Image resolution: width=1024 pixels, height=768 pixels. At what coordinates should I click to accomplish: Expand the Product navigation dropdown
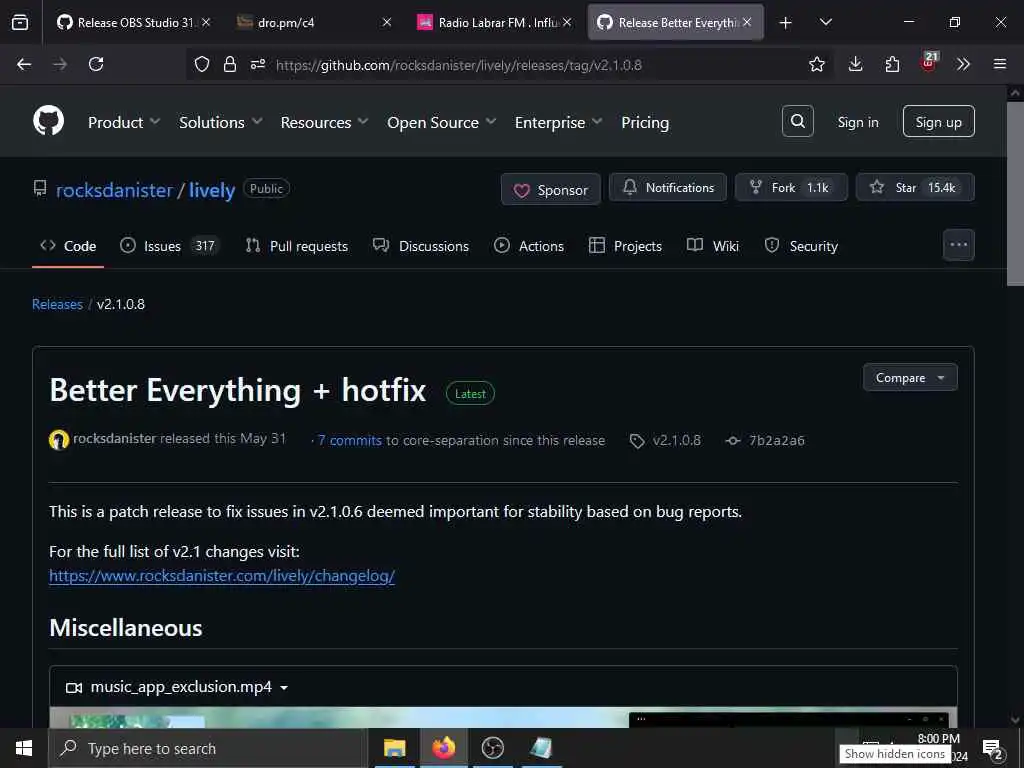124,122
